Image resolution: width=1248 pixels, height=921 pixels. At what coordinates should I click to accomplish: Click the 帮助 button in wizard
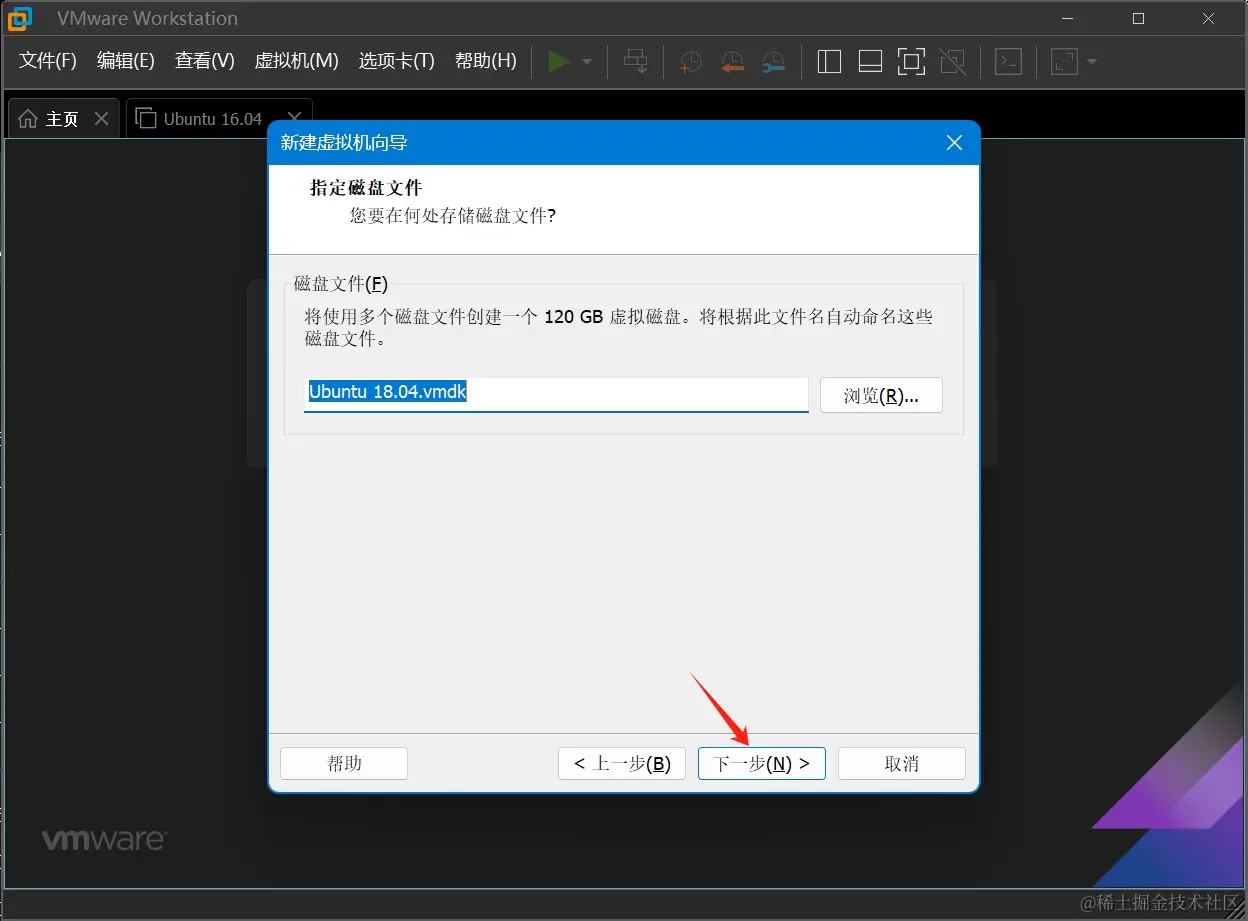[344, 763]
